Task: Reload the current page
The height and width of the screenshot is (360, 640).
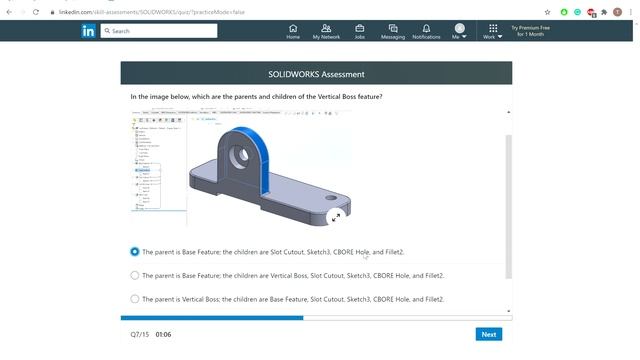Action: point(36,12)
